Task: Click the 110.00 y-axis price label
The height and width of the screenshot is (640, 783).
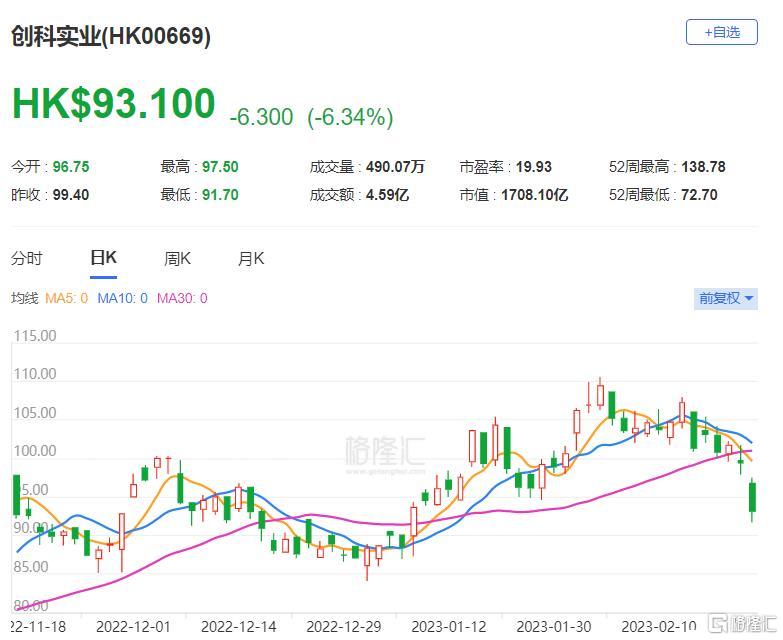Action: point(34,374)
